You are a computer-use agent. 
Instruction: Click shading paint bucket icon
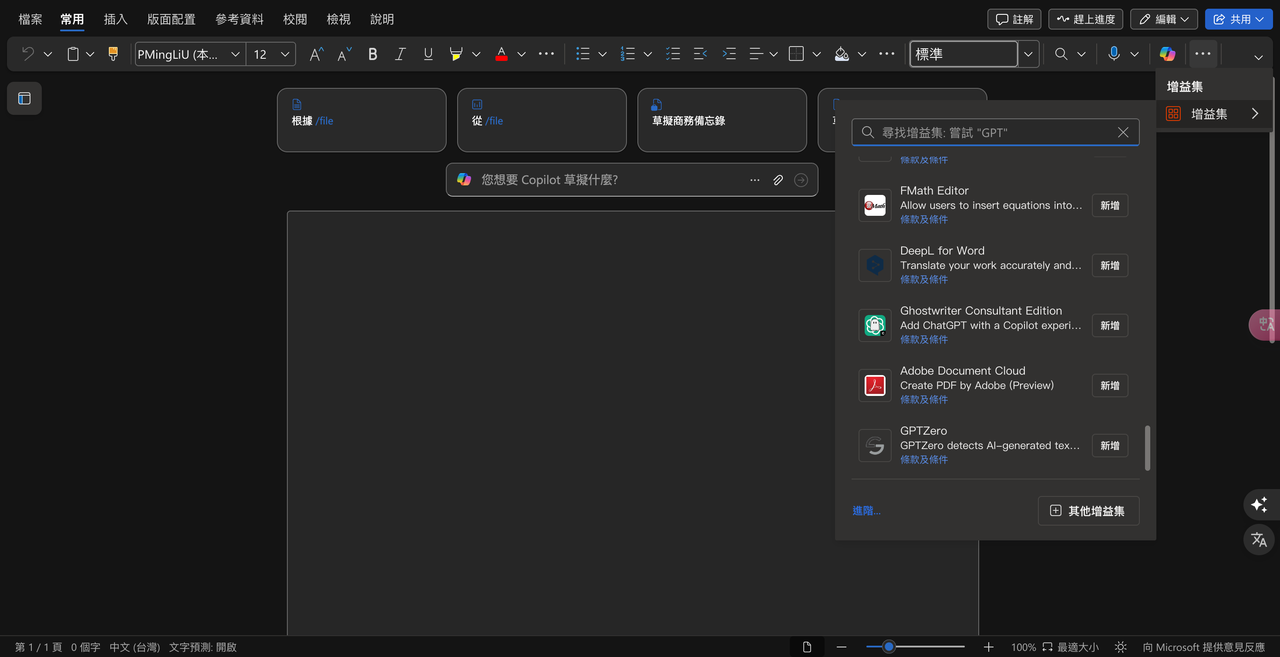842,54
